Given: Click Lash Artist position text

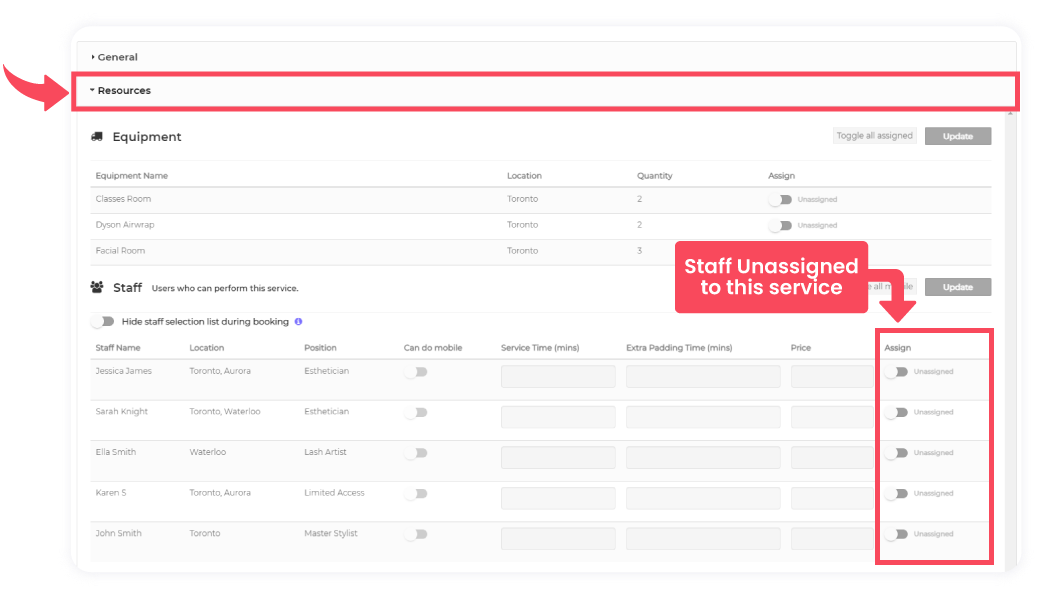Looking at the screenshot, I should click(x=325, y=452).
